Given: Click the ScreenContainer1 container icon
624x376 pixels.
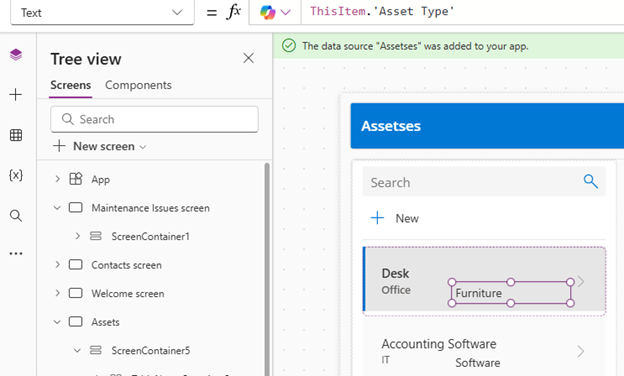Looking at the screenshot, I should (96, 236).
